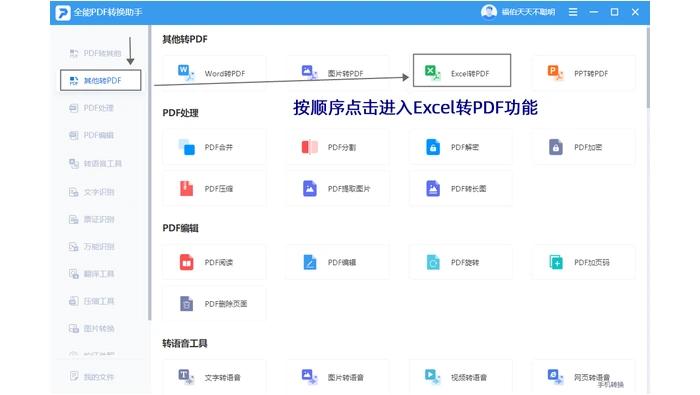Click the 全能PDF转换助手 app logo
Viewport: 700px width, 395px height.
pyautogui.click(x=63, y=12)
